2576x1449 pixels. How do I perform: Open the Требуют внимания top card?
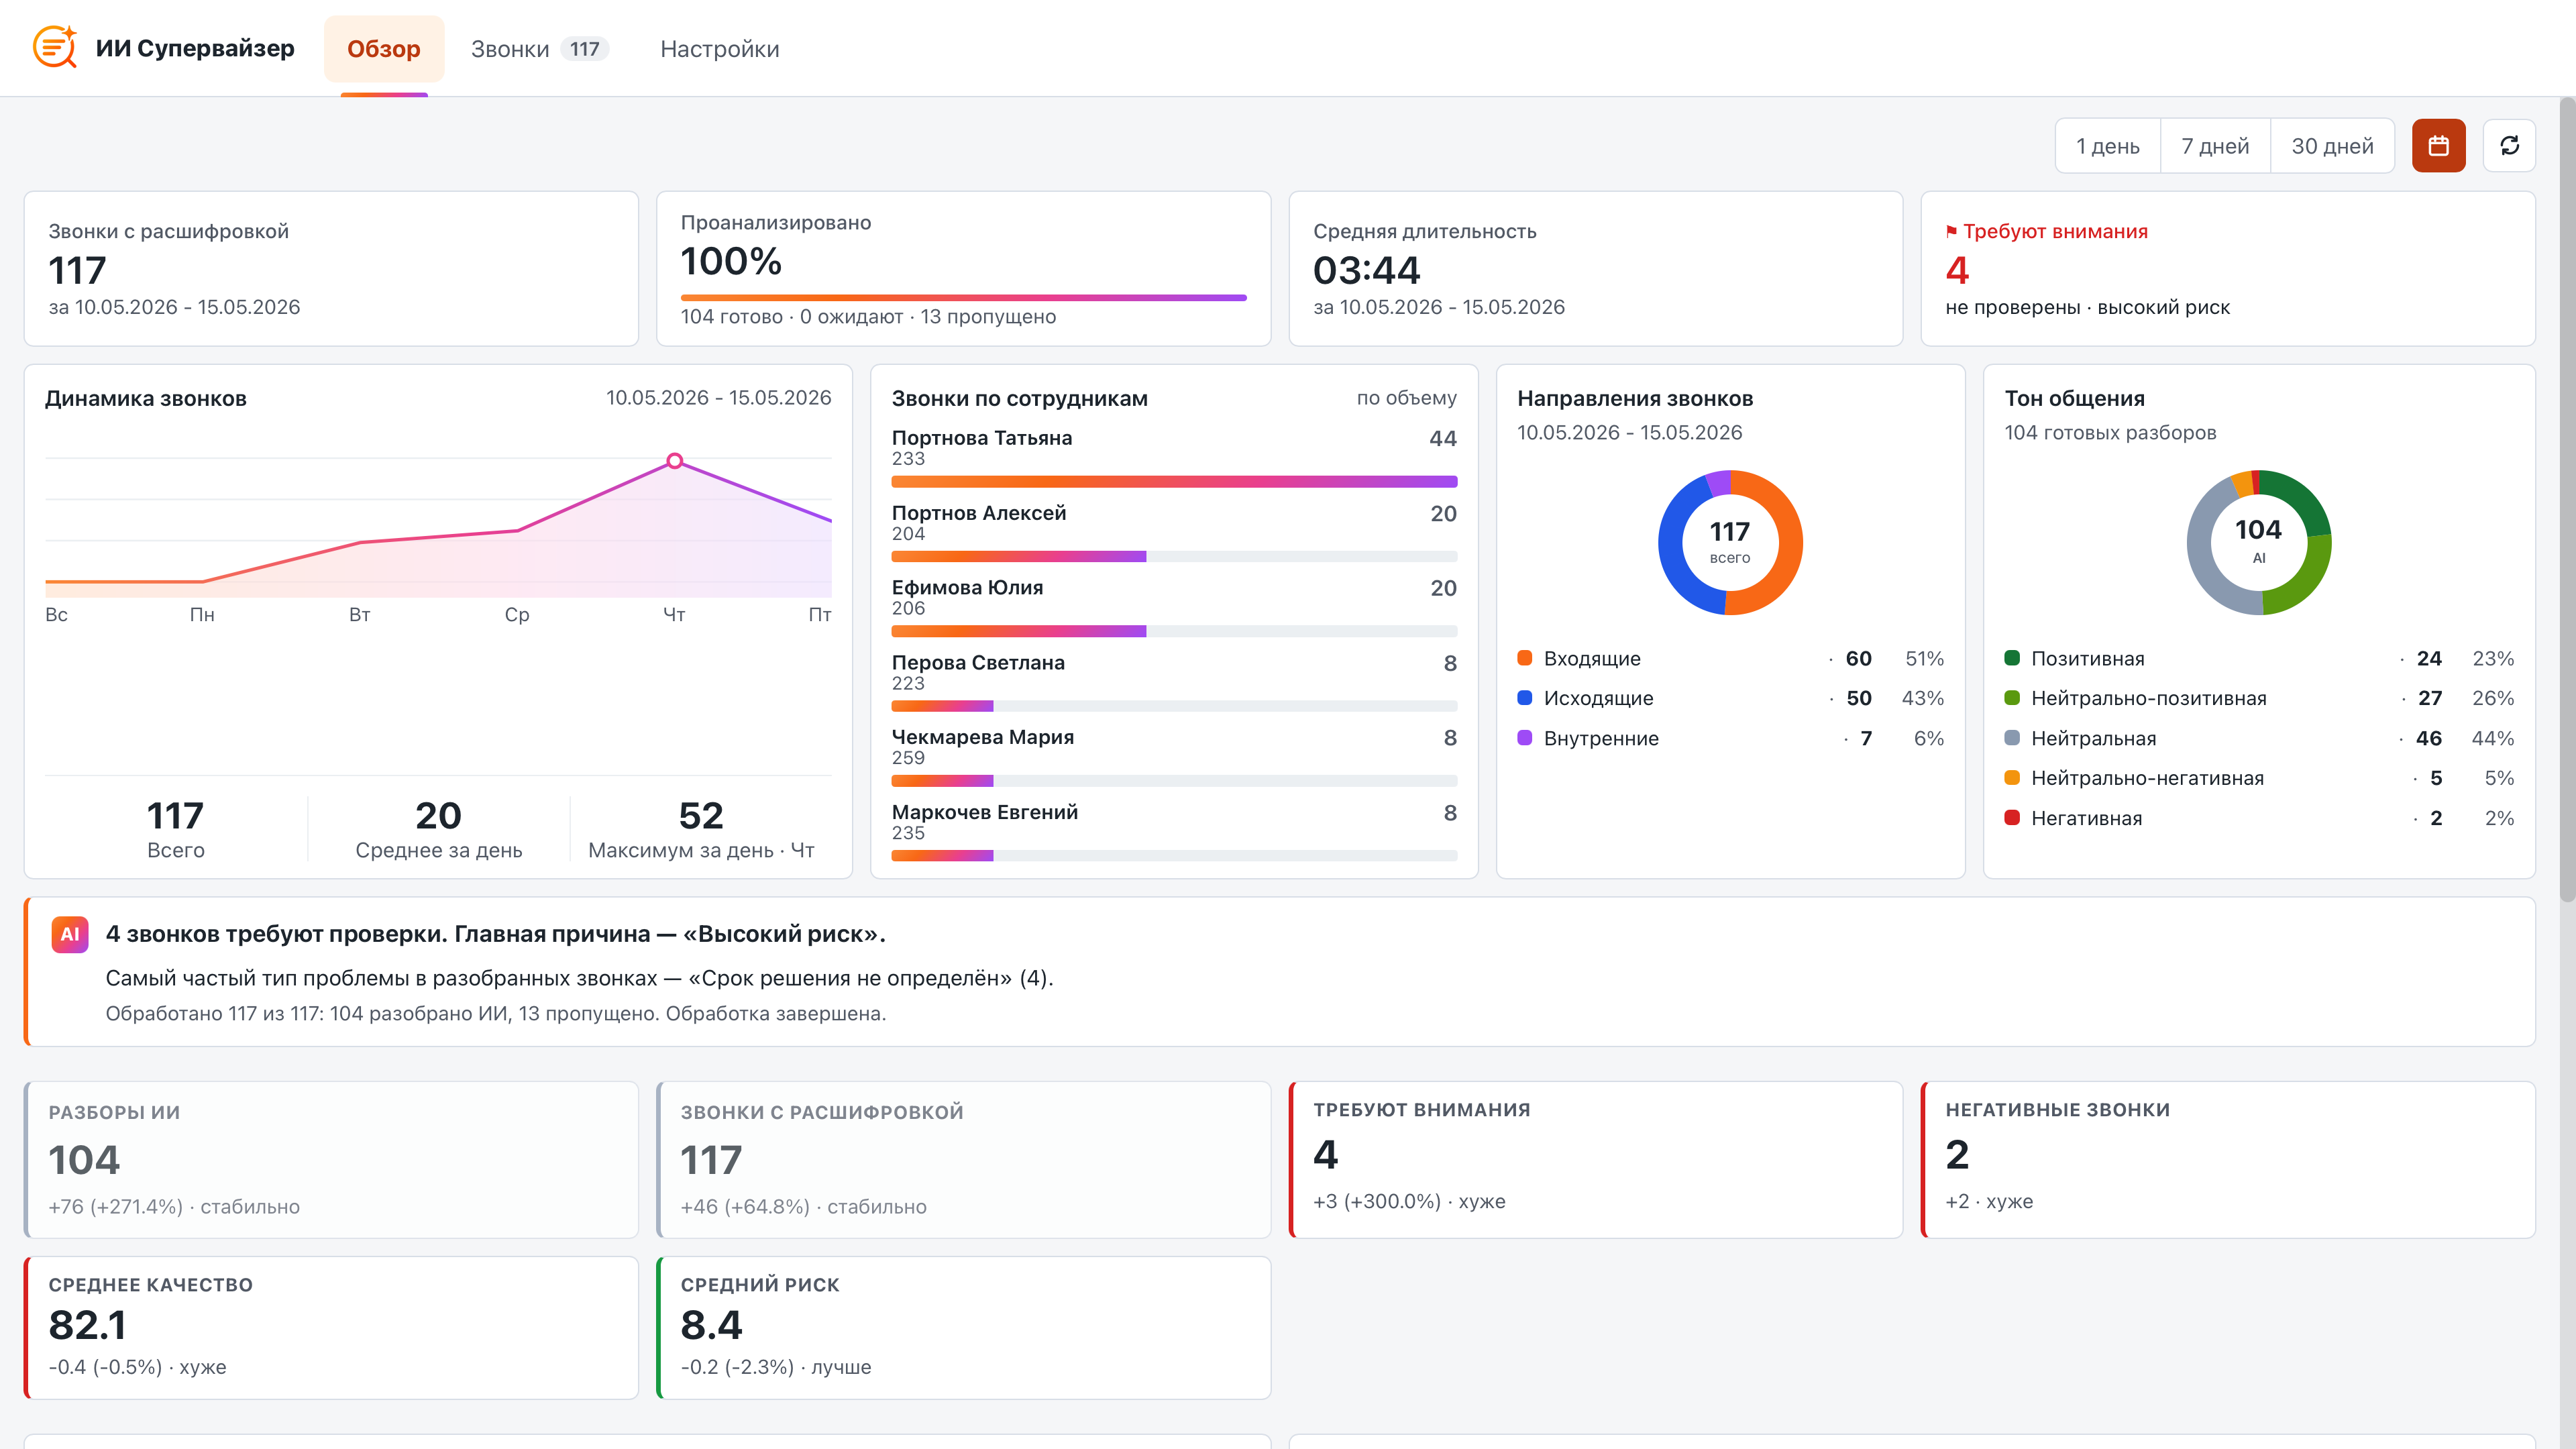click(x=2228, y=269)
